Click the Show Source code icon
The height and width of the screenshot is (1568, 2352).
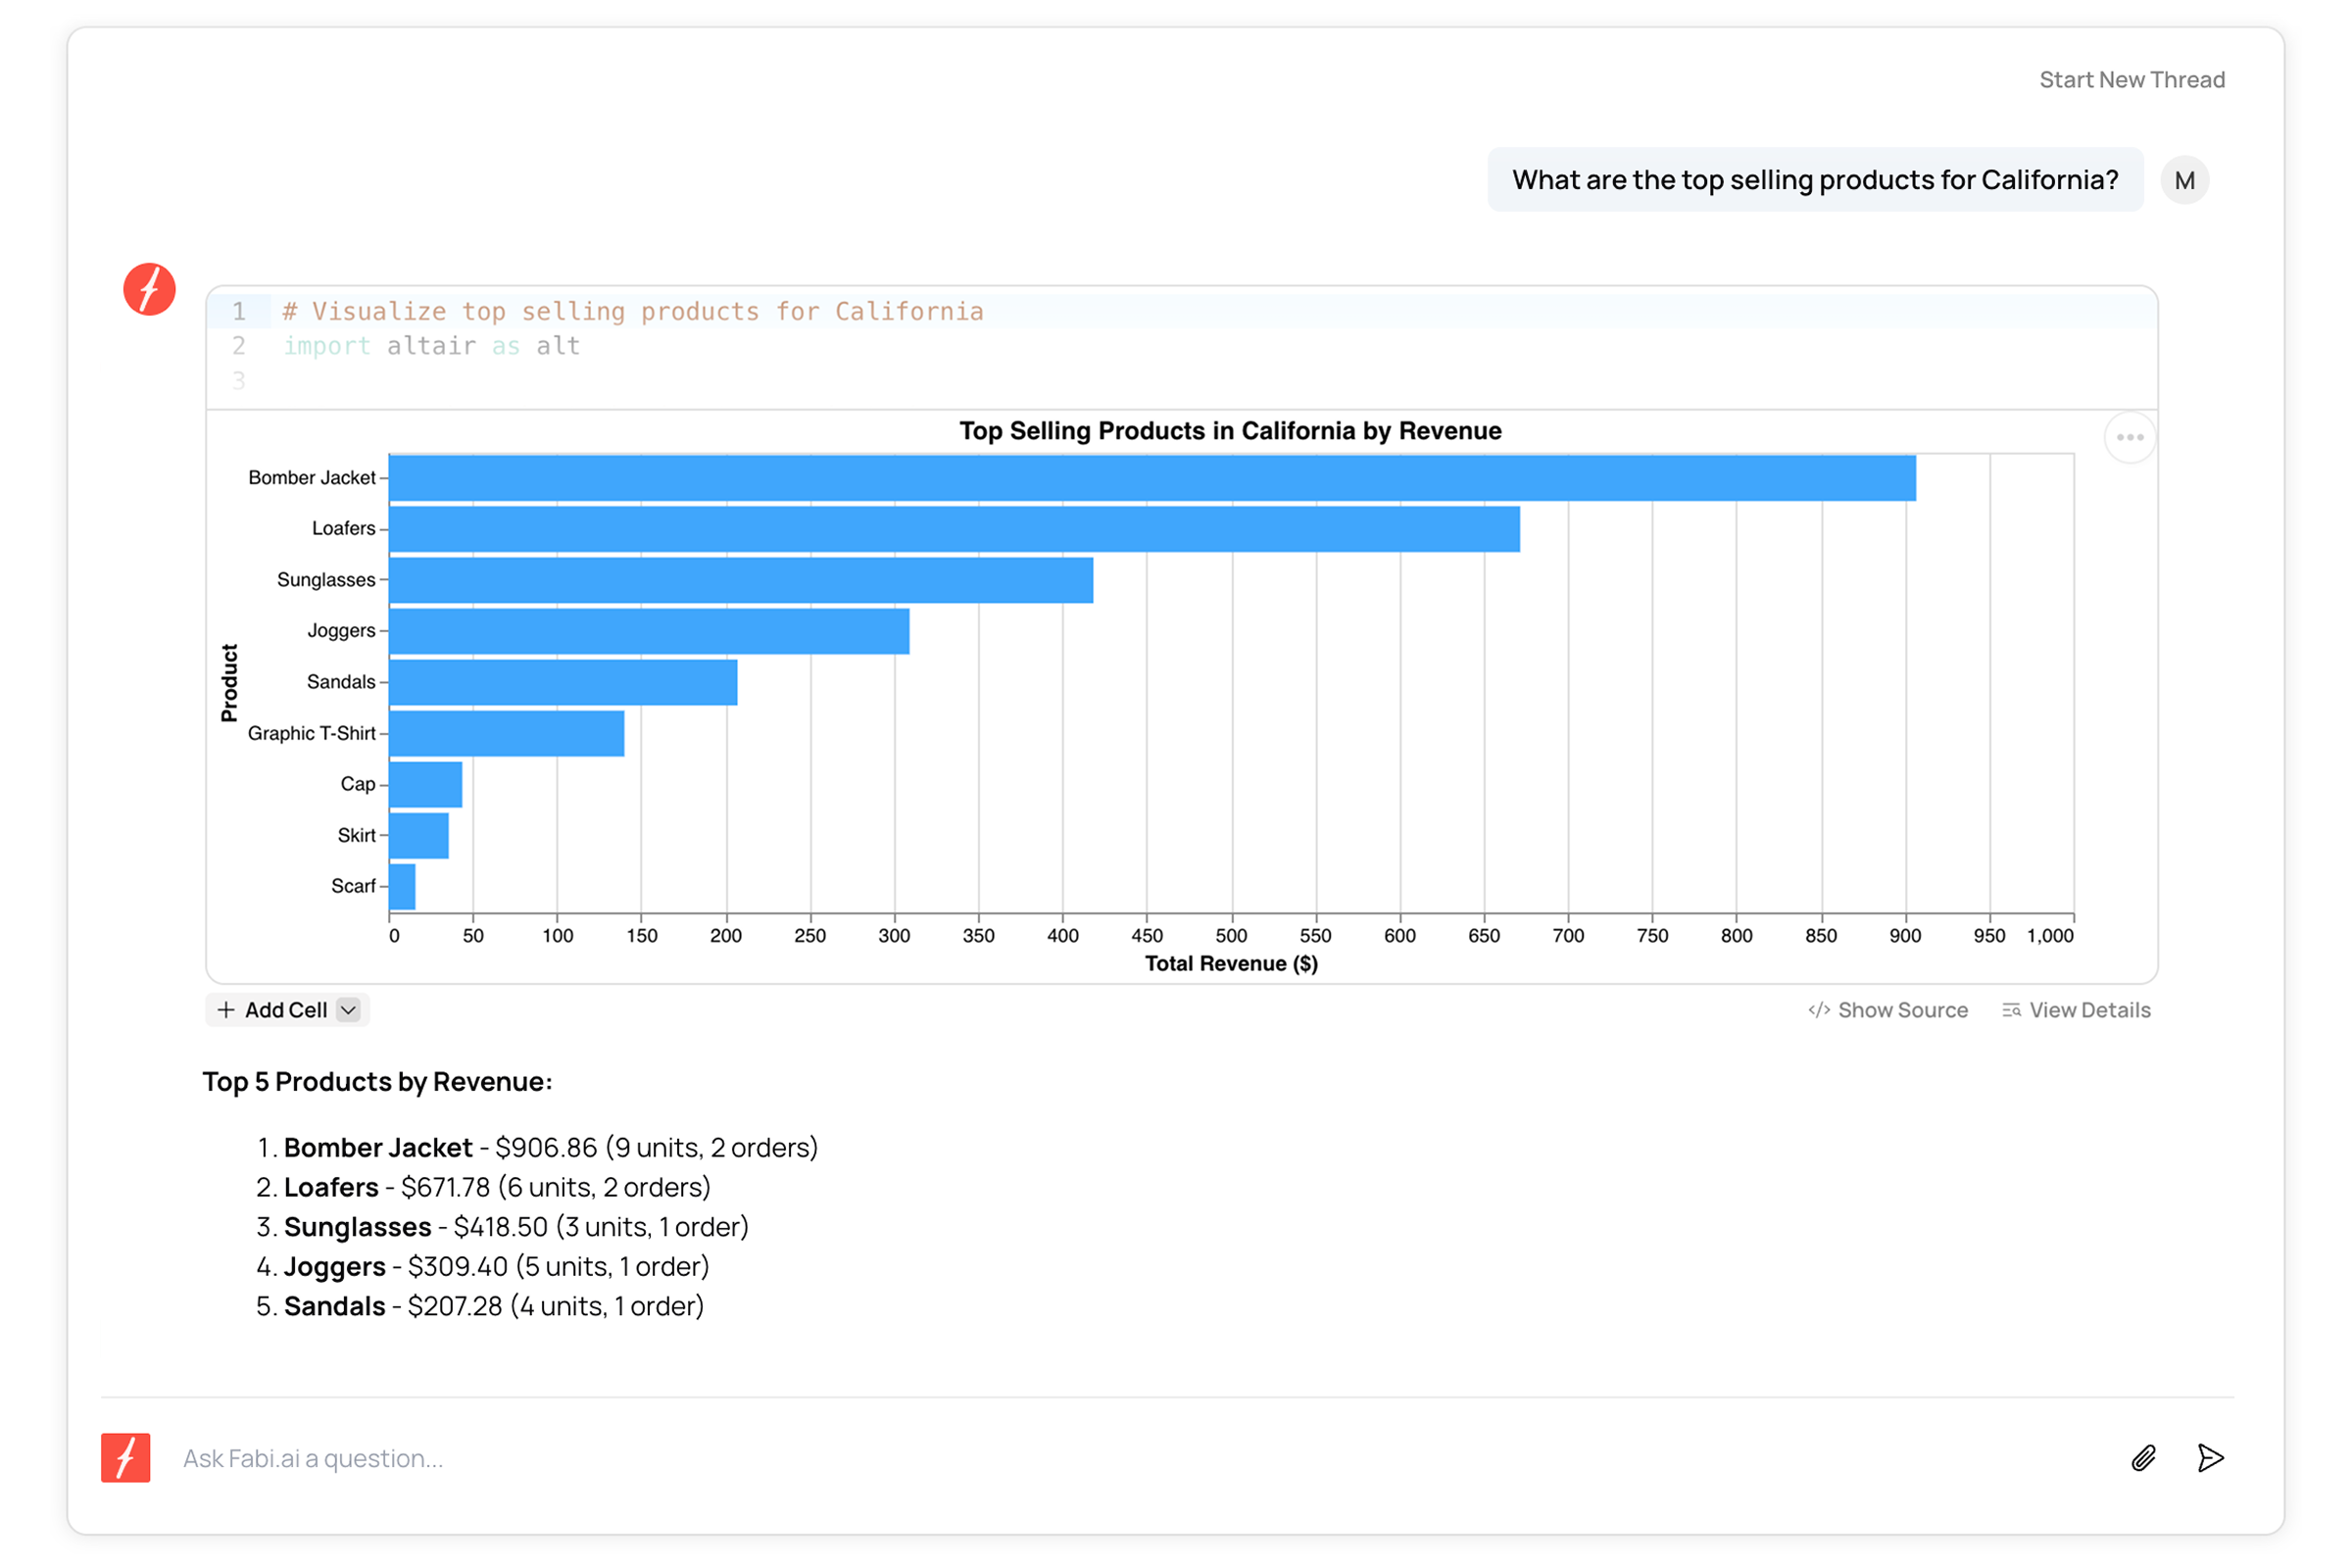point(1819,1010)
